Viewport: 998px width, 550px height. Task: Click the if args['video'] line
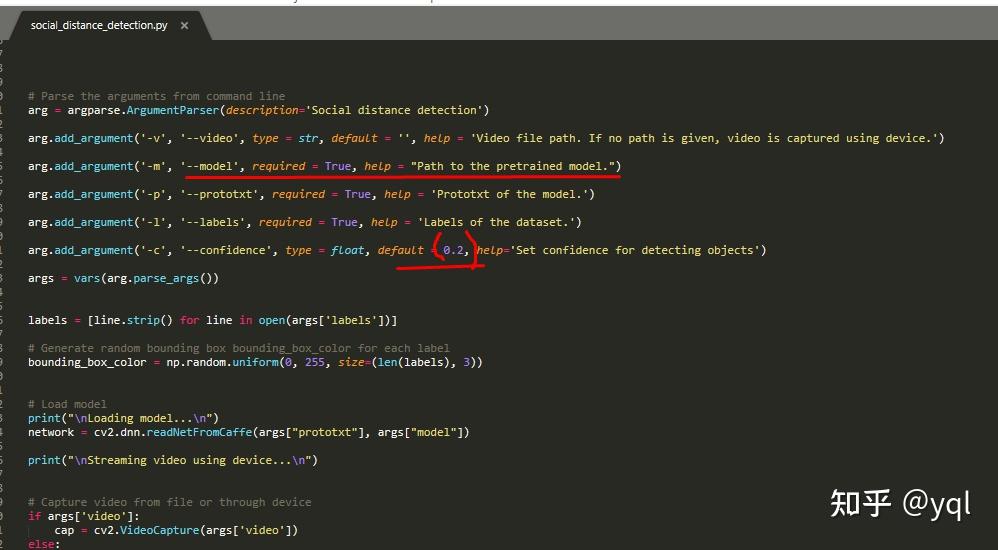83,516
